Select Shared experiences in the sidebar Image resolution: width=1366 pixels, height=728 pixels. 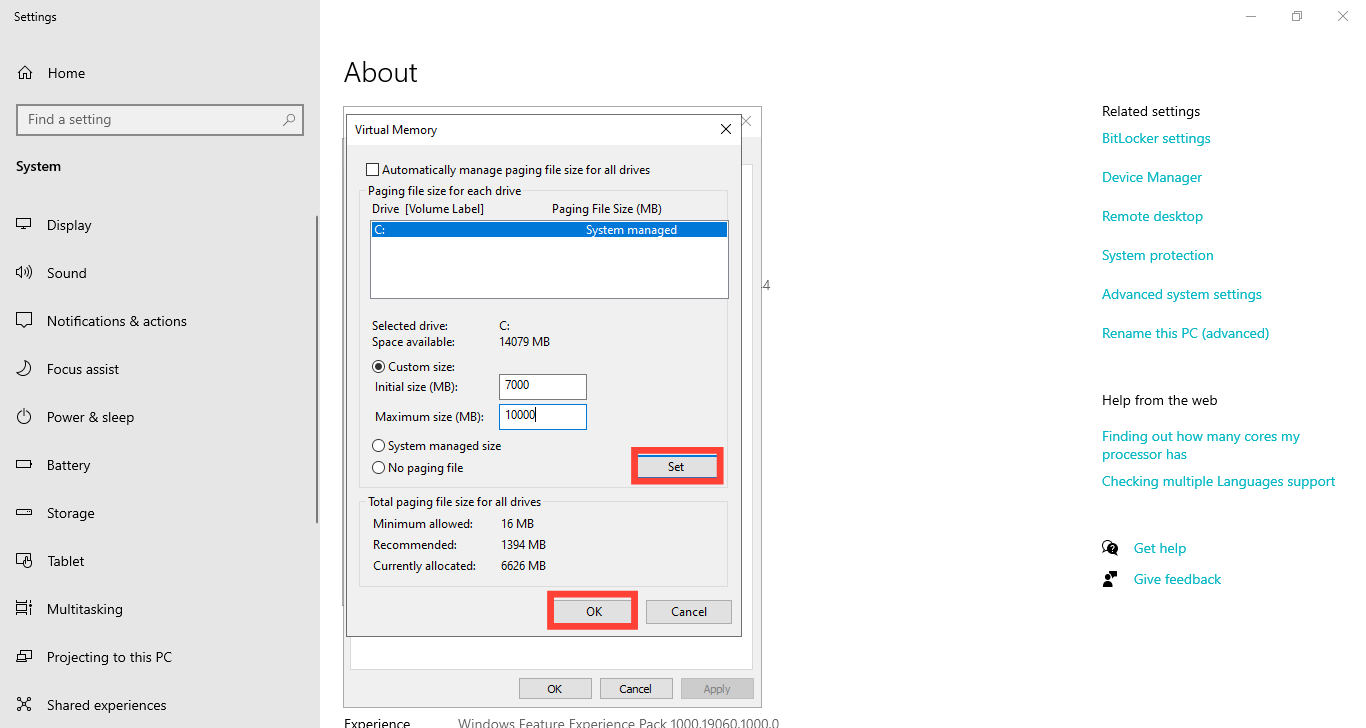click(105, 704)
